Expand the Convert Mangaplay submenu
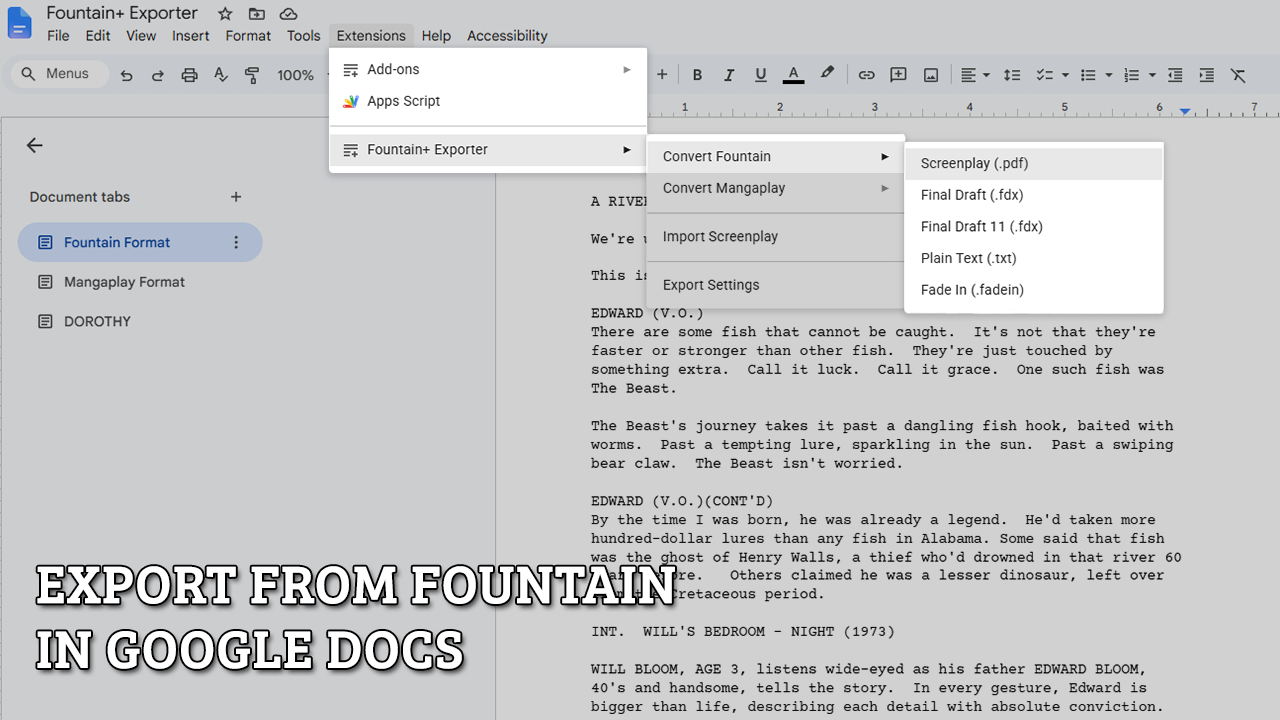Screen dimensions: 1280x720 [776, 188]
